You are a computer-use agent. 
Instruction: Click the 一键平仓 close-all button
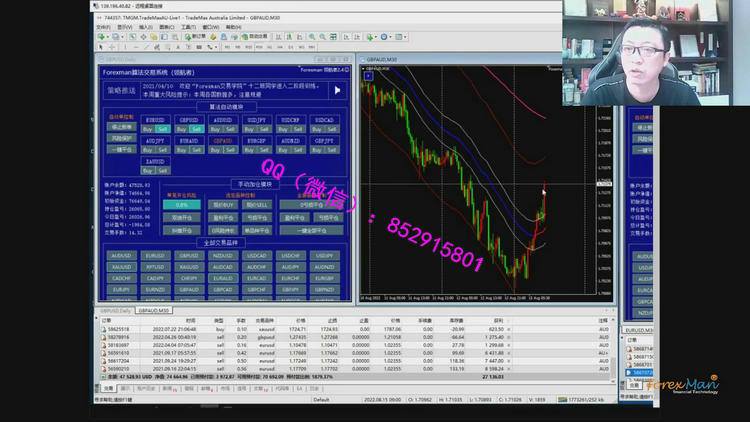click(x=120, y=149)
